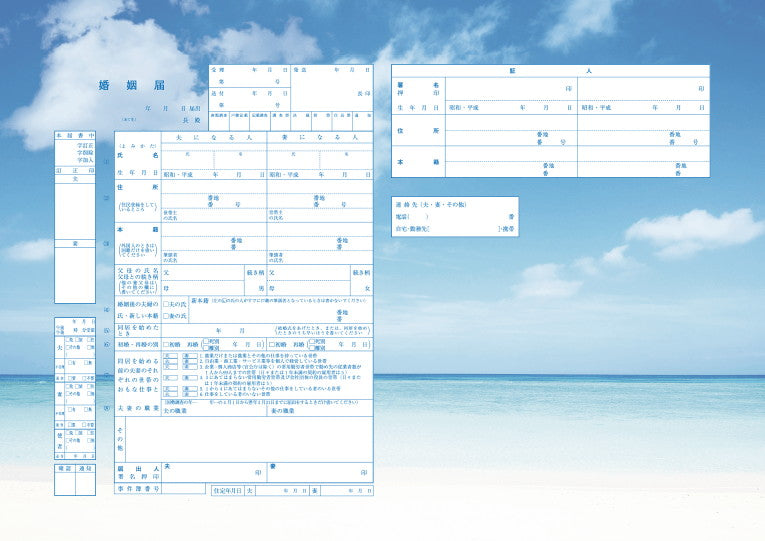Click the 妻になる人 column header
765x541 pixels.
click(x=319, y=137)
